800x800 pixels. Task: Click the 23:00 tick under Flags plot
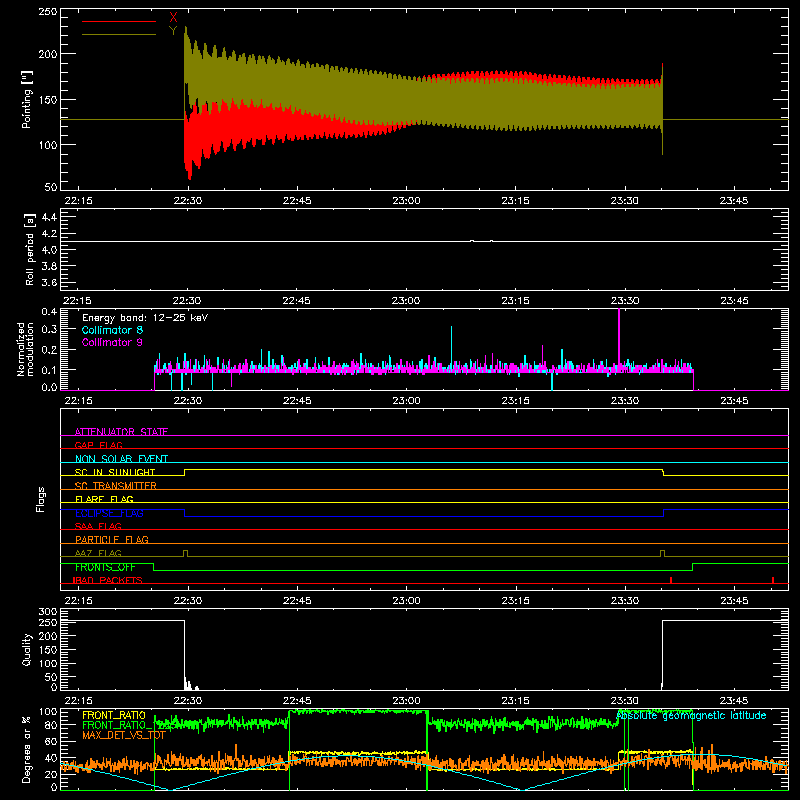(406, 601)
